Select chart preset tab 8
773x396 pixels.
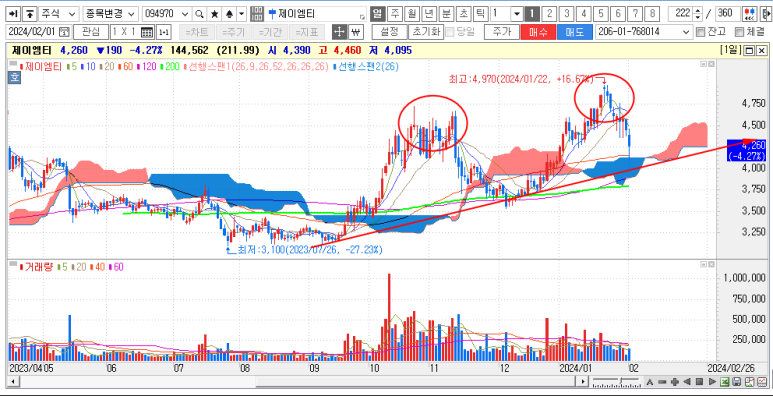coord(652,13)
